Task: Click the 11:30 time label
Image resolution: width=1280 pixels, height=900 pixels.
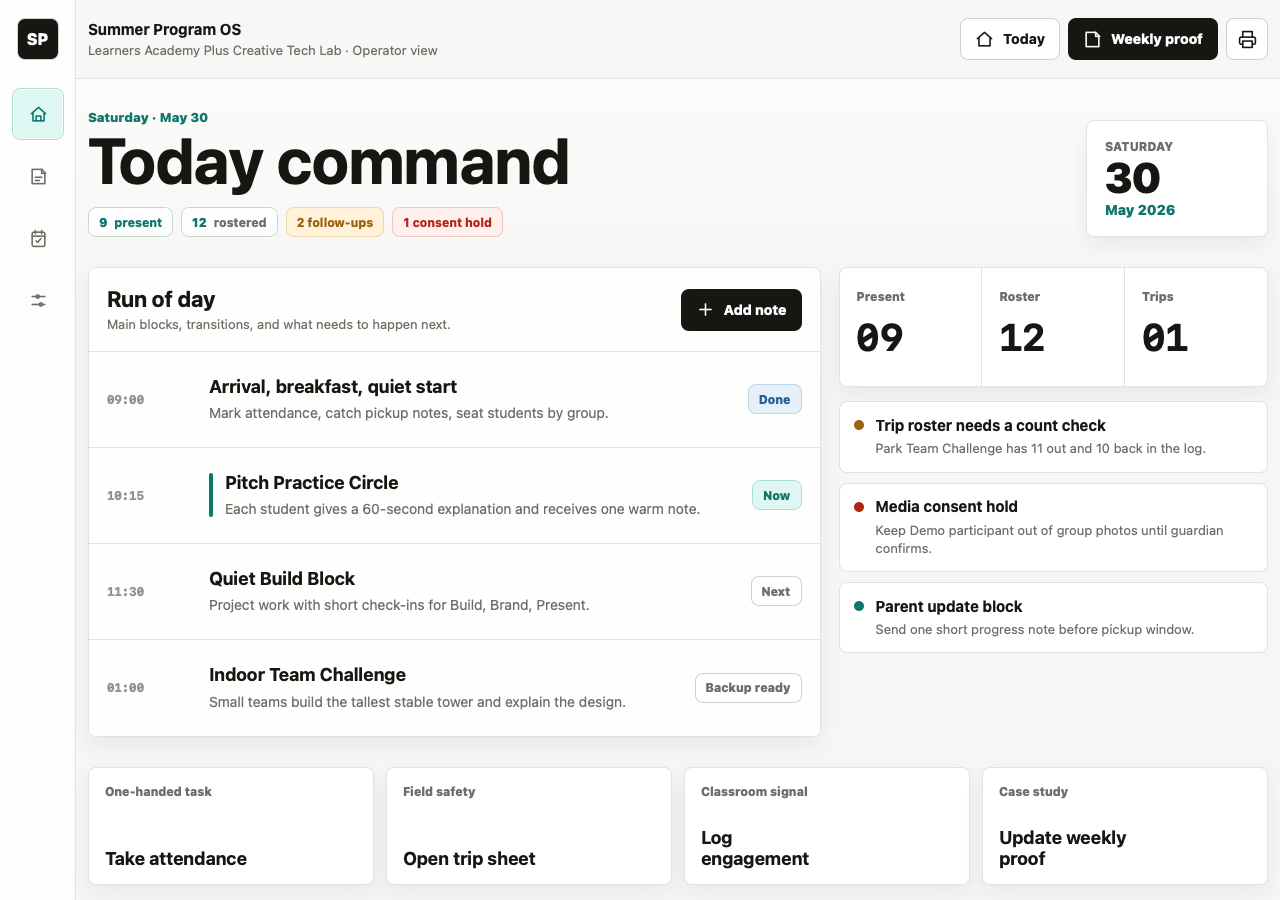Action: coord(125,592)
